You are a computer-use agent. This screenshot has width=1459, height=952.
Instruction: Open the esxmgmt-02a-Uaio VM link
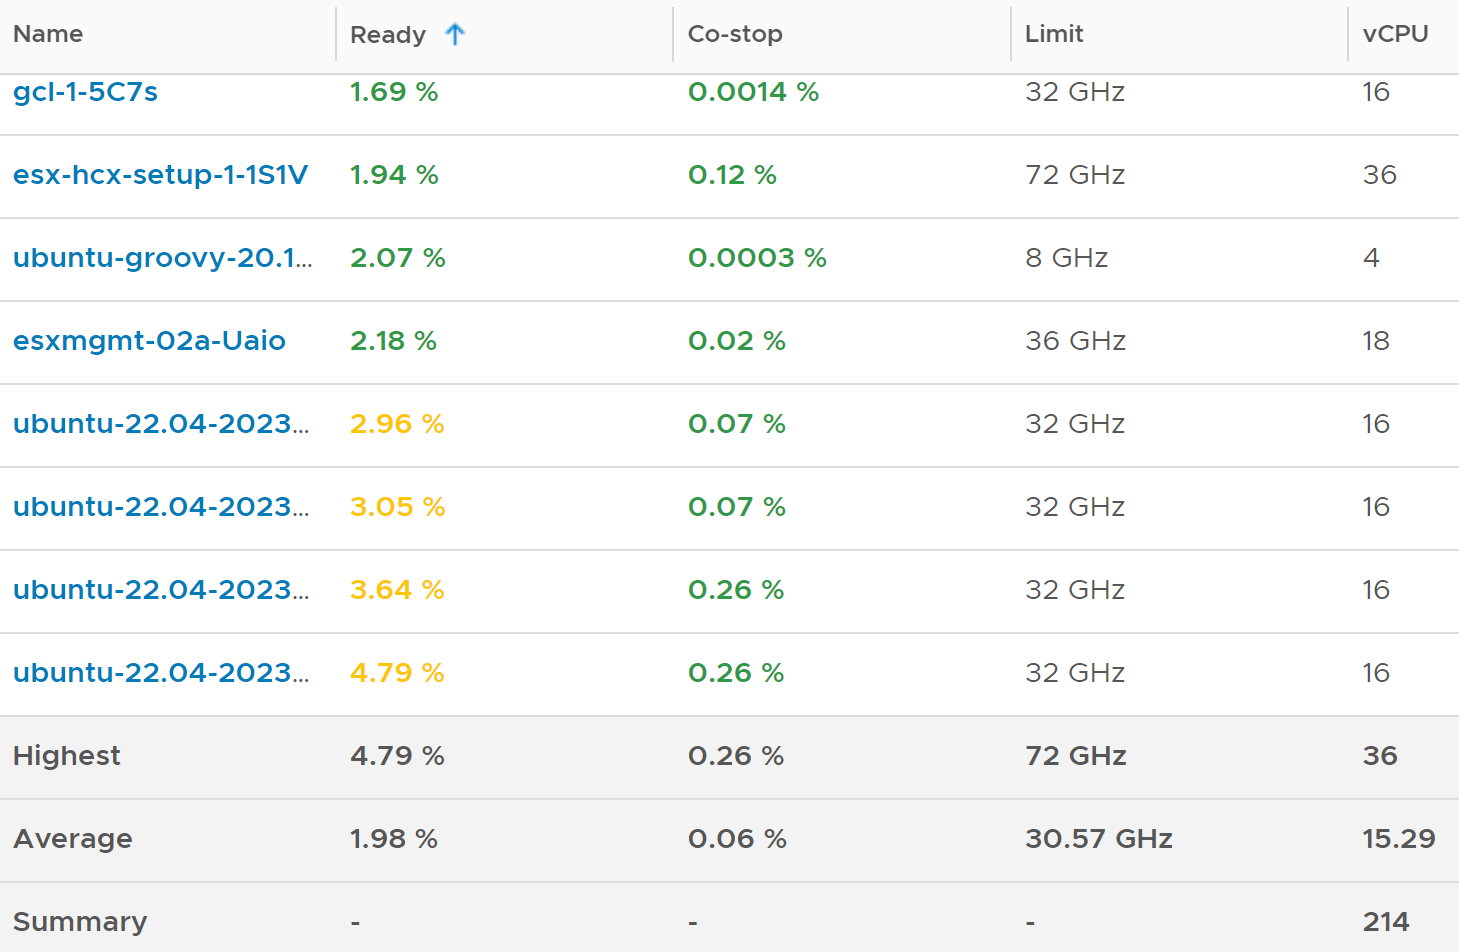pyautogui.click(x=149, y=341)
